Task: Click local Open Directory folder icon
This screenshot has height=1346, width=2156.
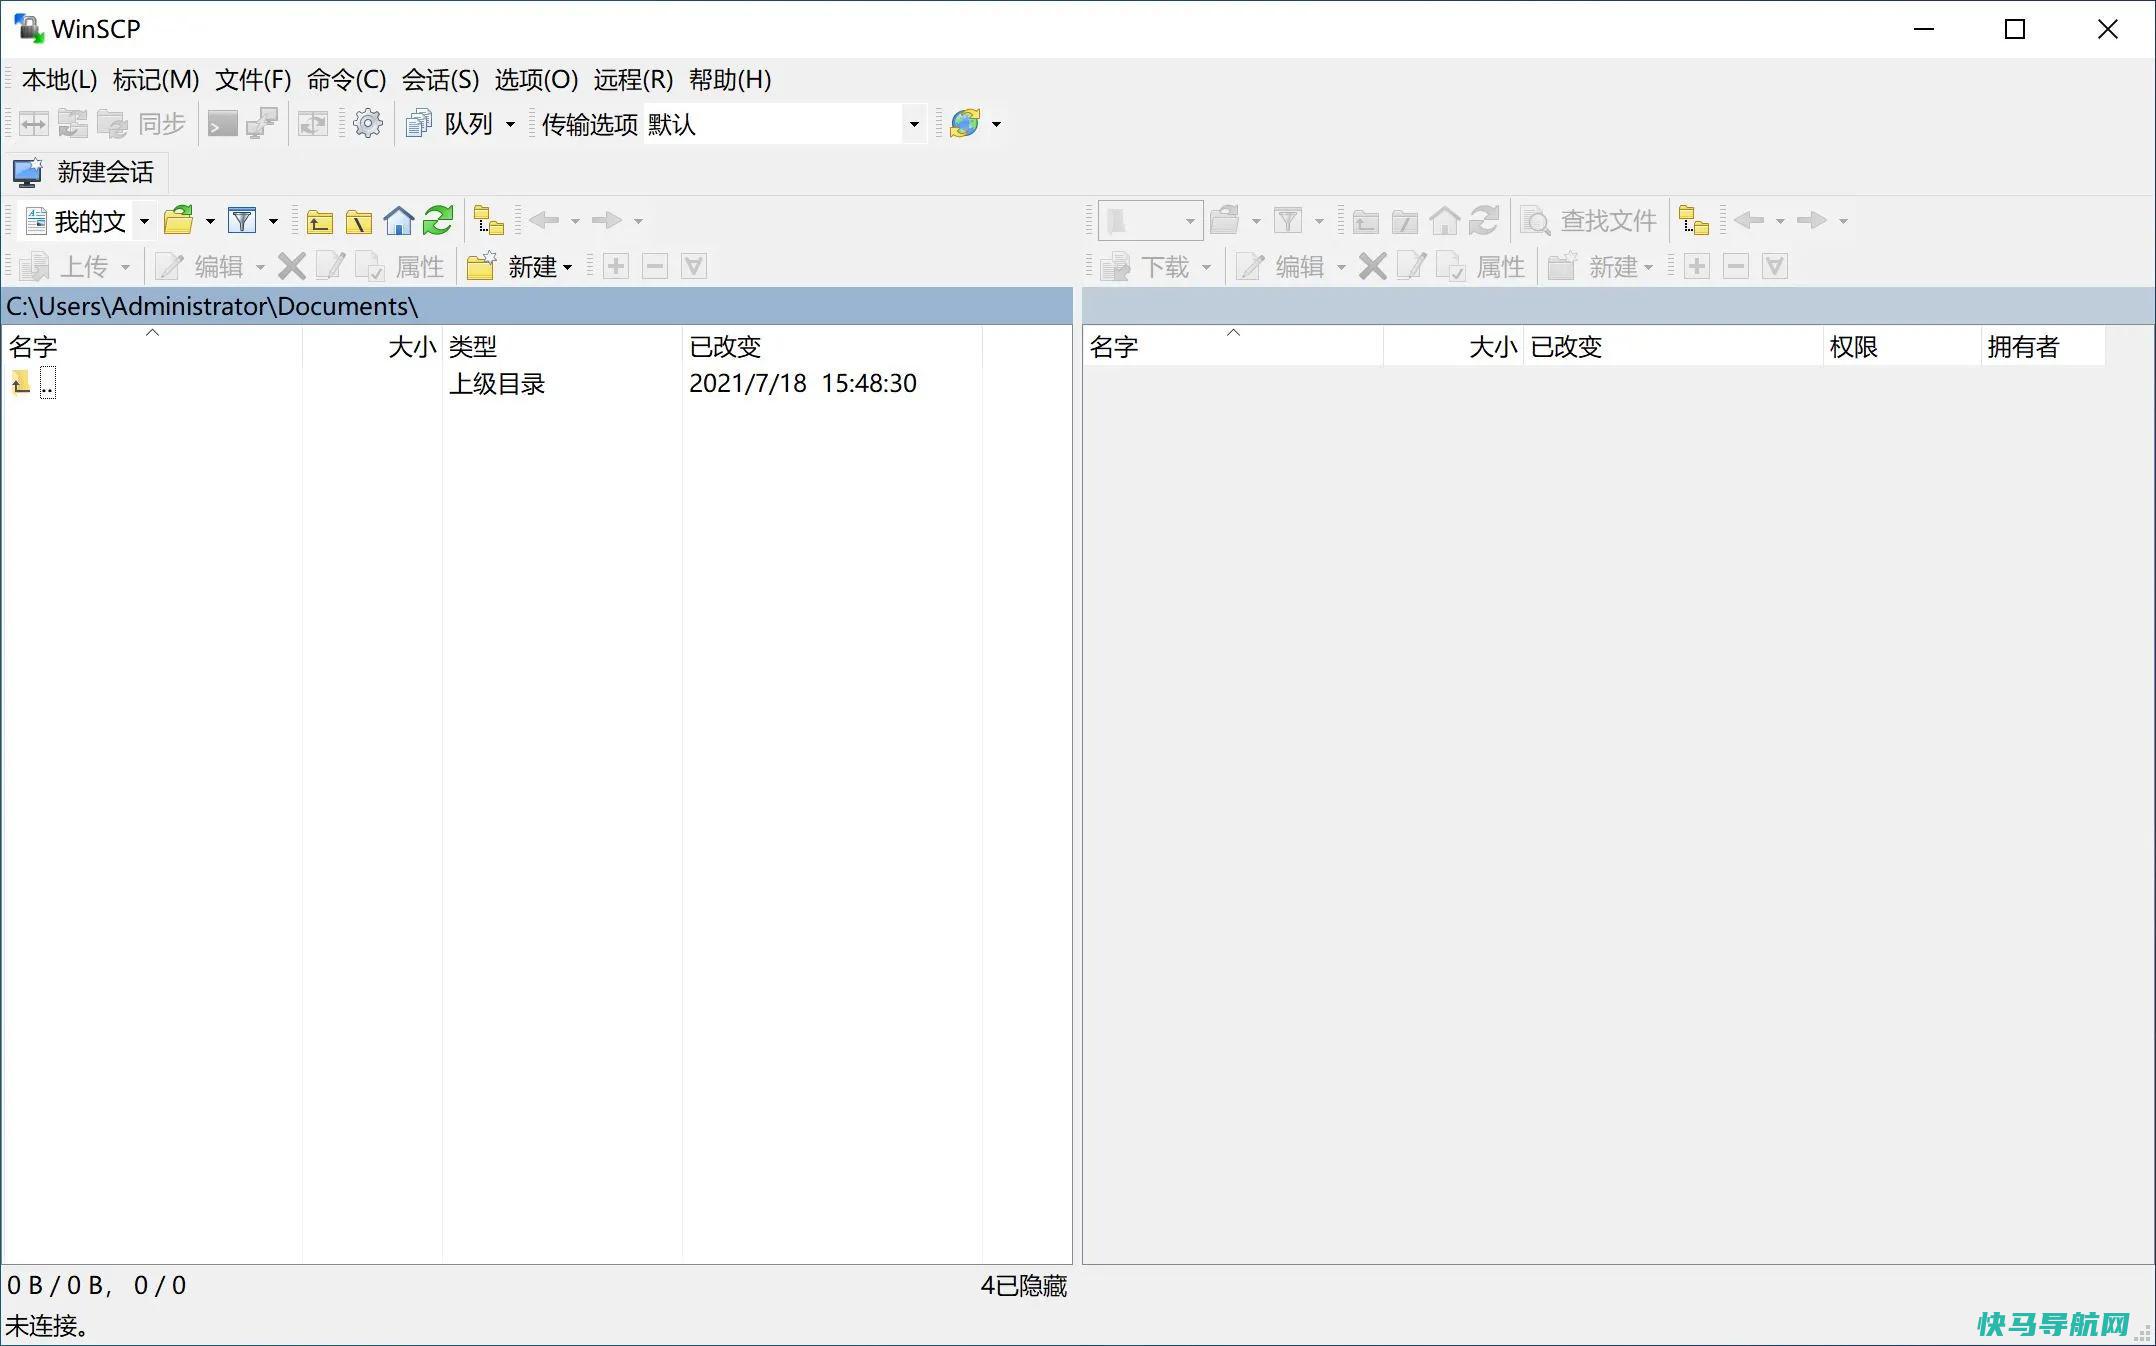Action: coord(179,220)
